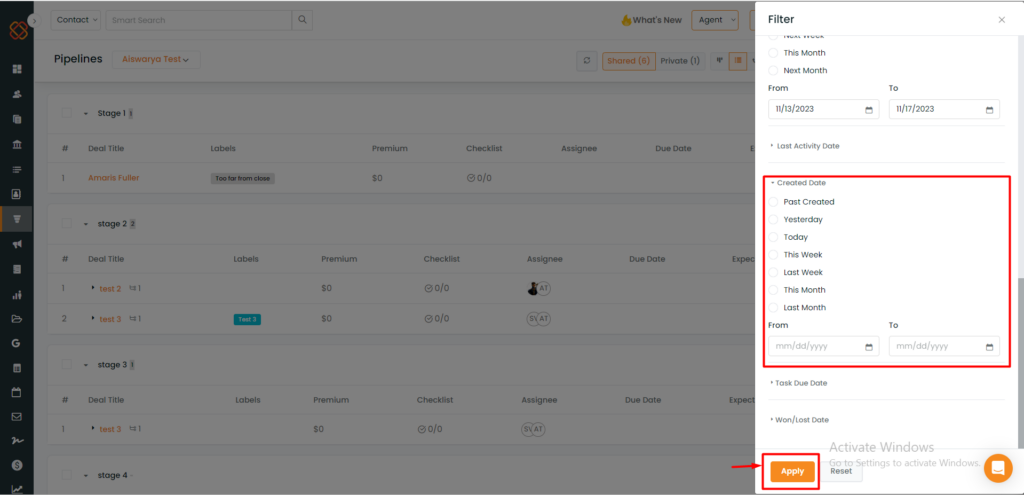Image resolution: width=1024 pixels, height=495 pixels.
Task: Expand the Won/Lost Date section
Action: 799,420
